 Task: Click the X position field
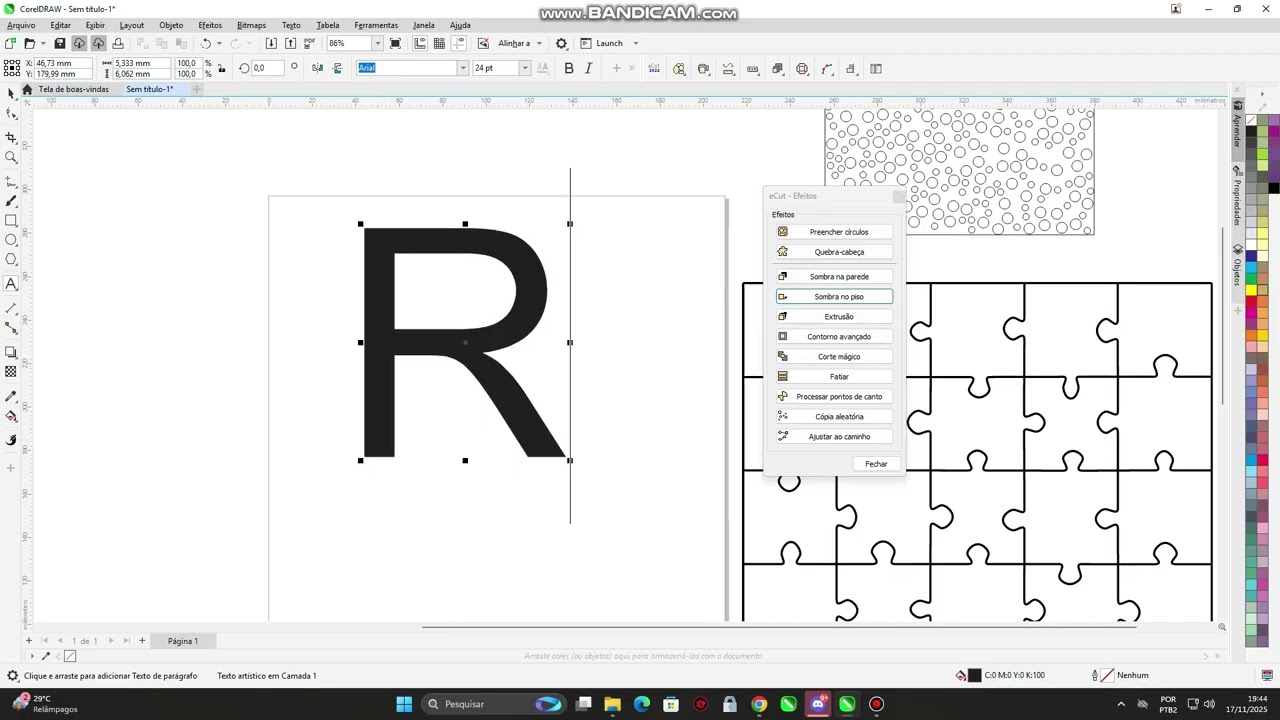65,63
